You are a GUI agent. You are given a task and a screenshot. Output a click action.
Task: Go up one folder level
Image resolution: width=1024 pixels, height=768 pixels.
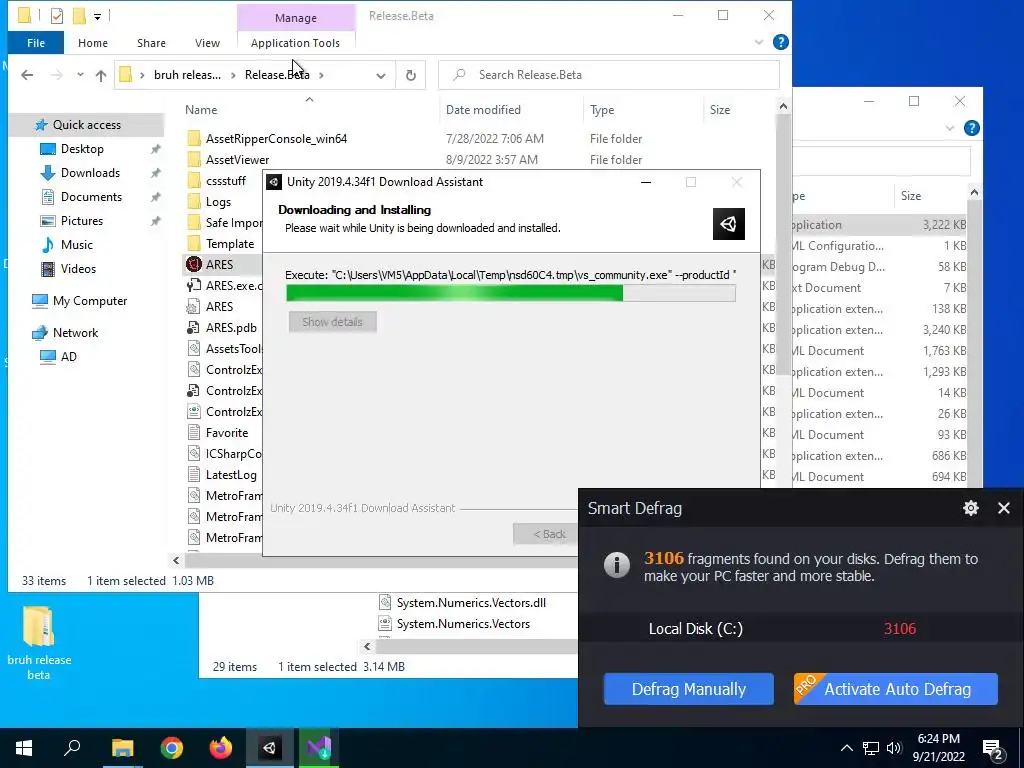click(101, 75)
